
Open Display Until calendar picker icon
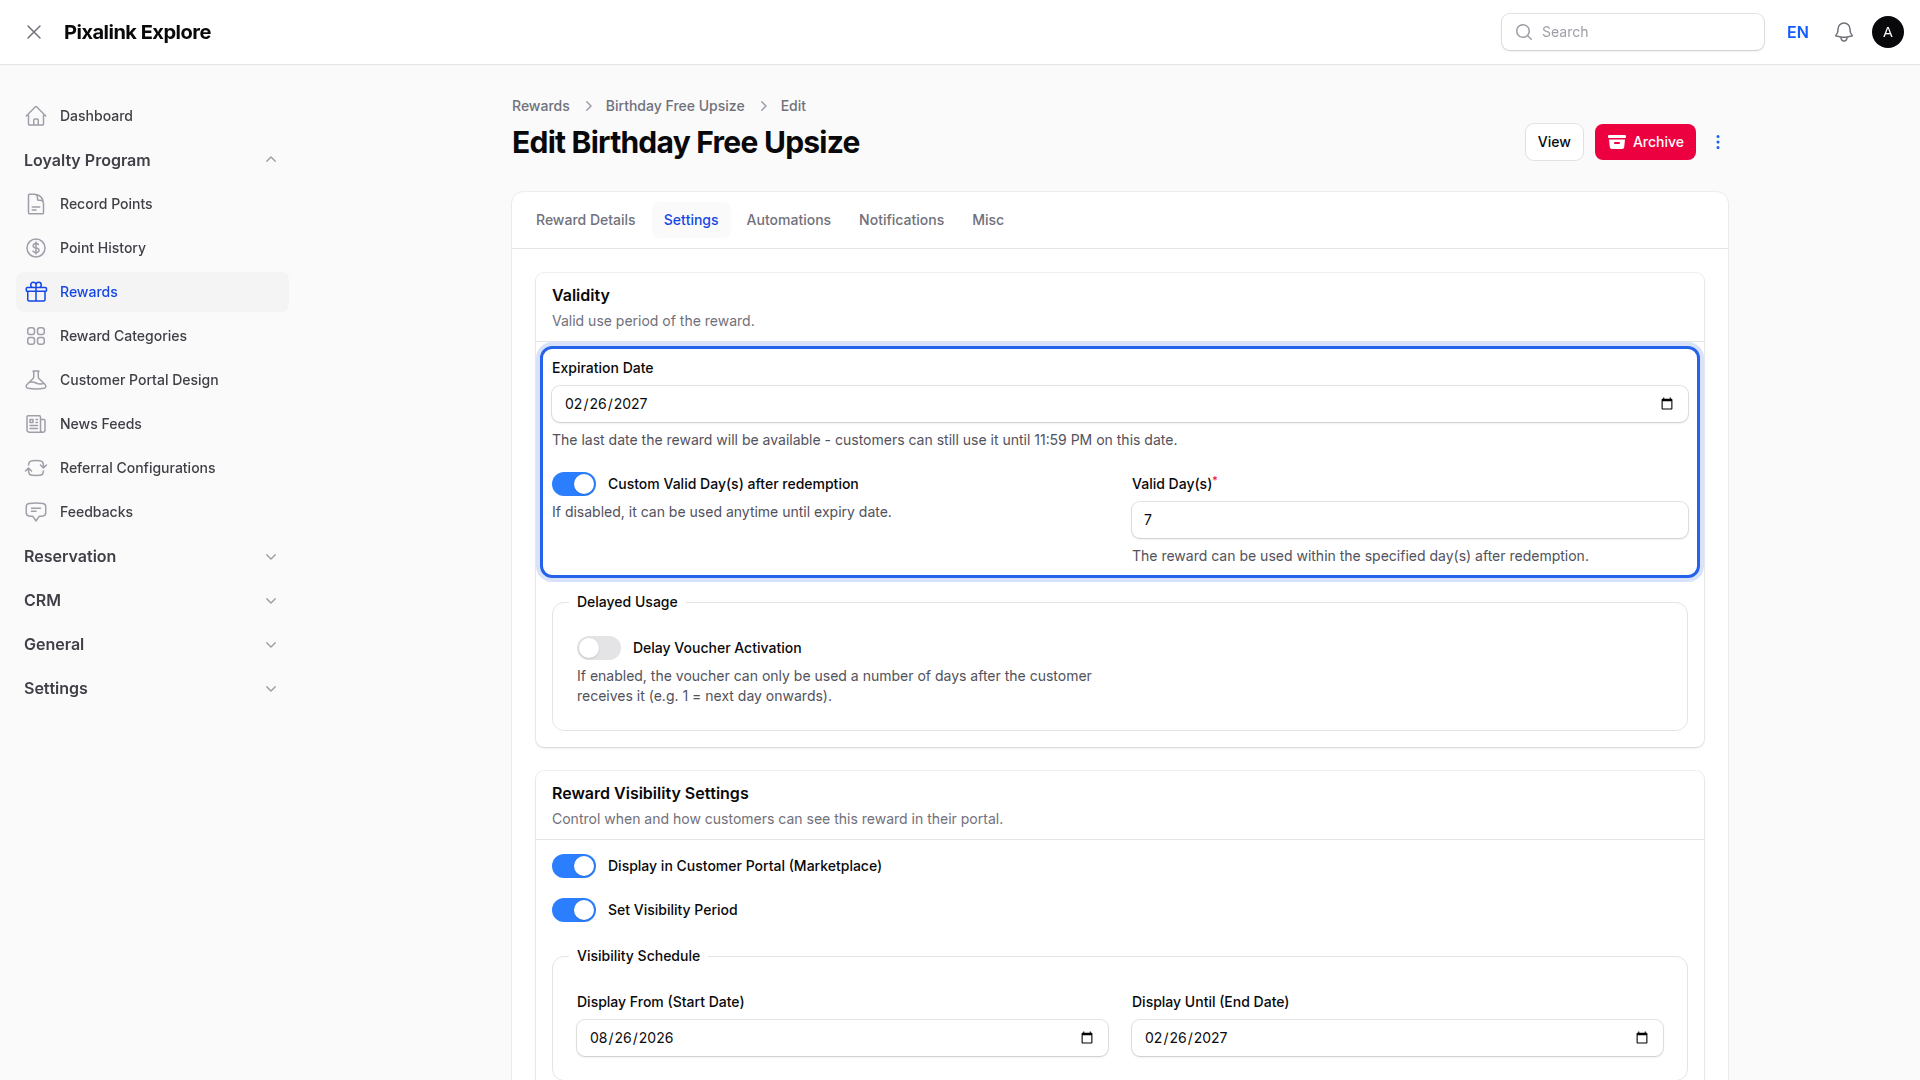coord(1642,1038)
